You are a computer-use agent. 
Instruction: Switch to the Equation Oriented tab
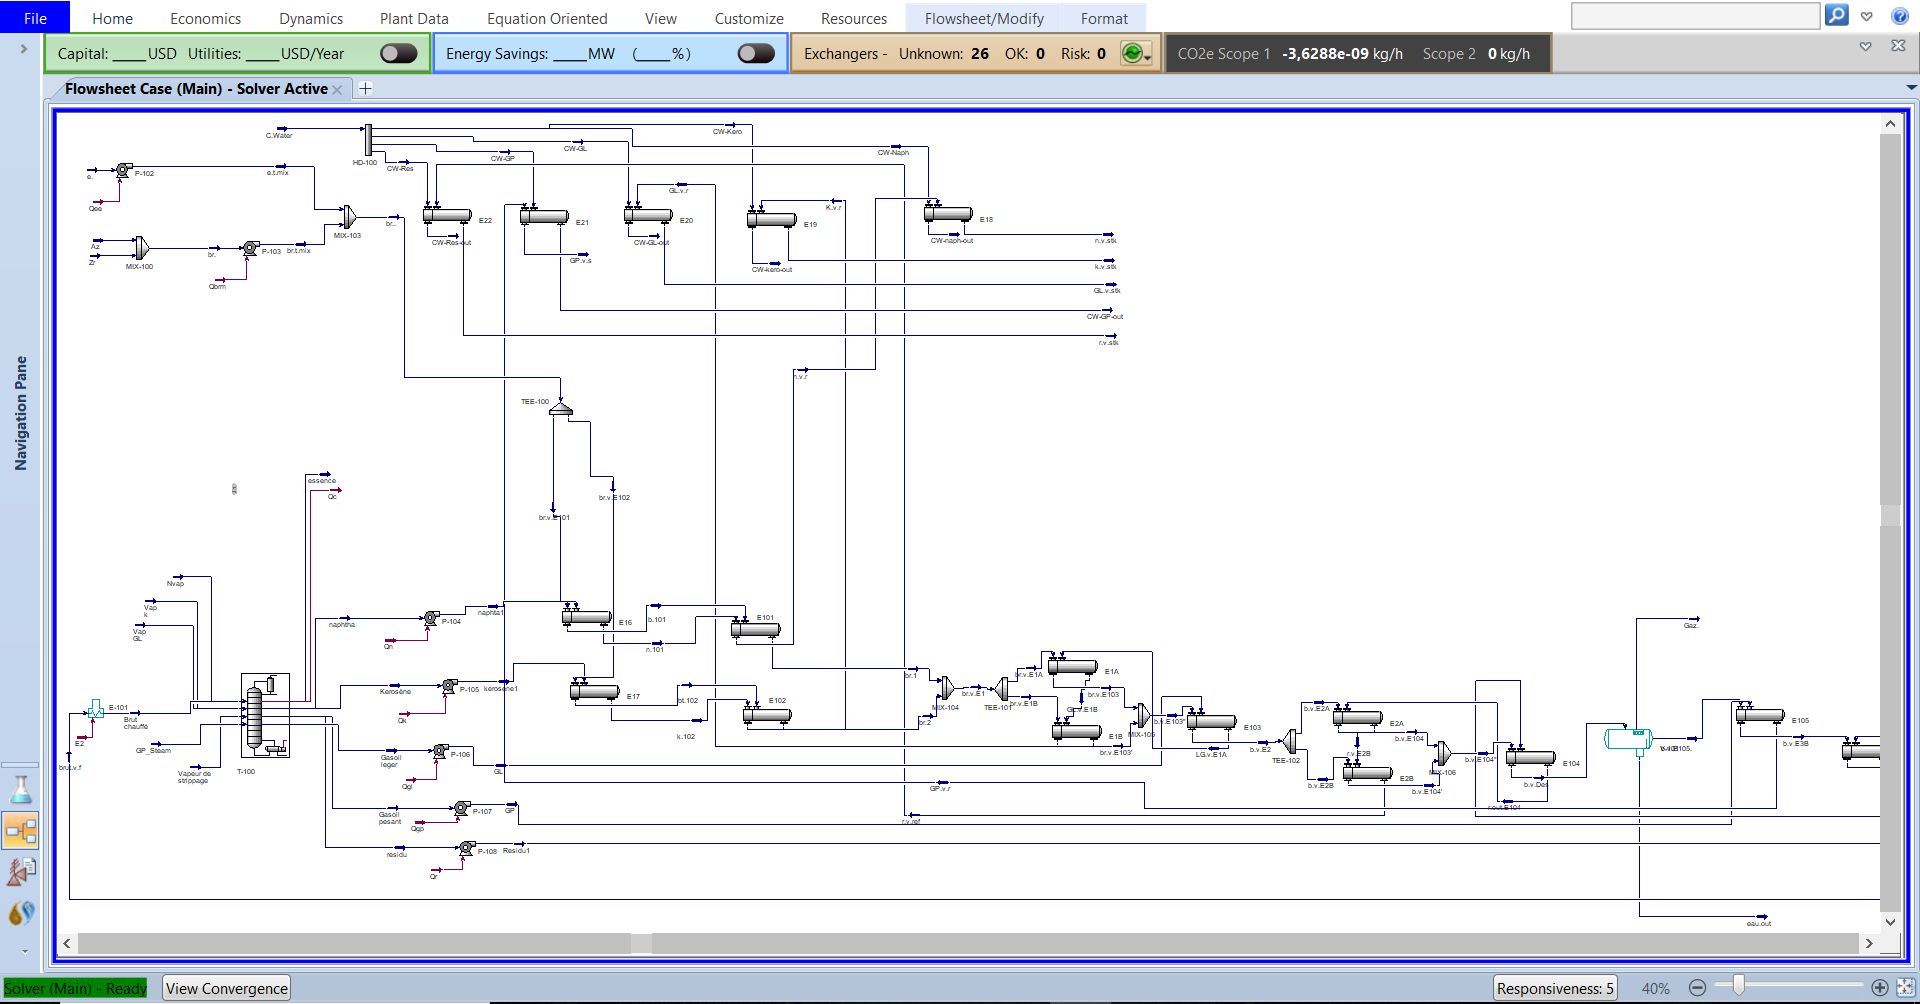(547, 18)
